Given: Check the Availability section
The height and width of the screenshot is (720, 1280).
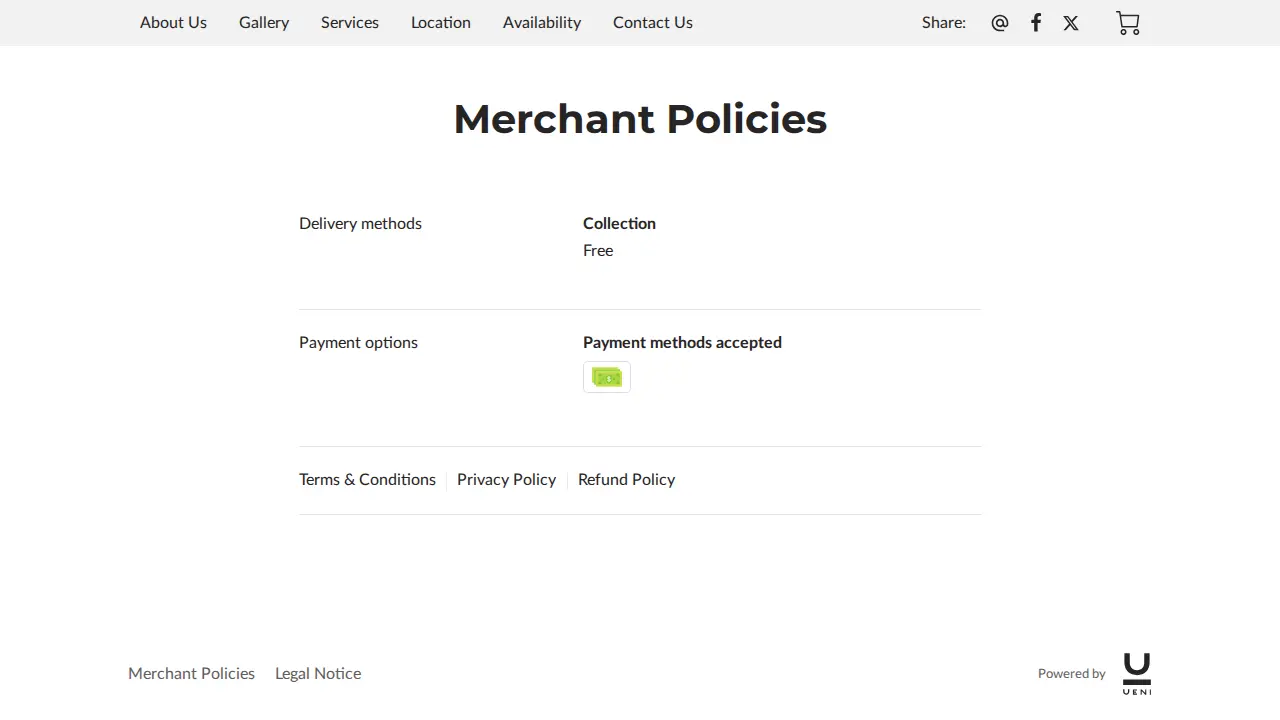Looking at the screenshot, I should 542,22.
